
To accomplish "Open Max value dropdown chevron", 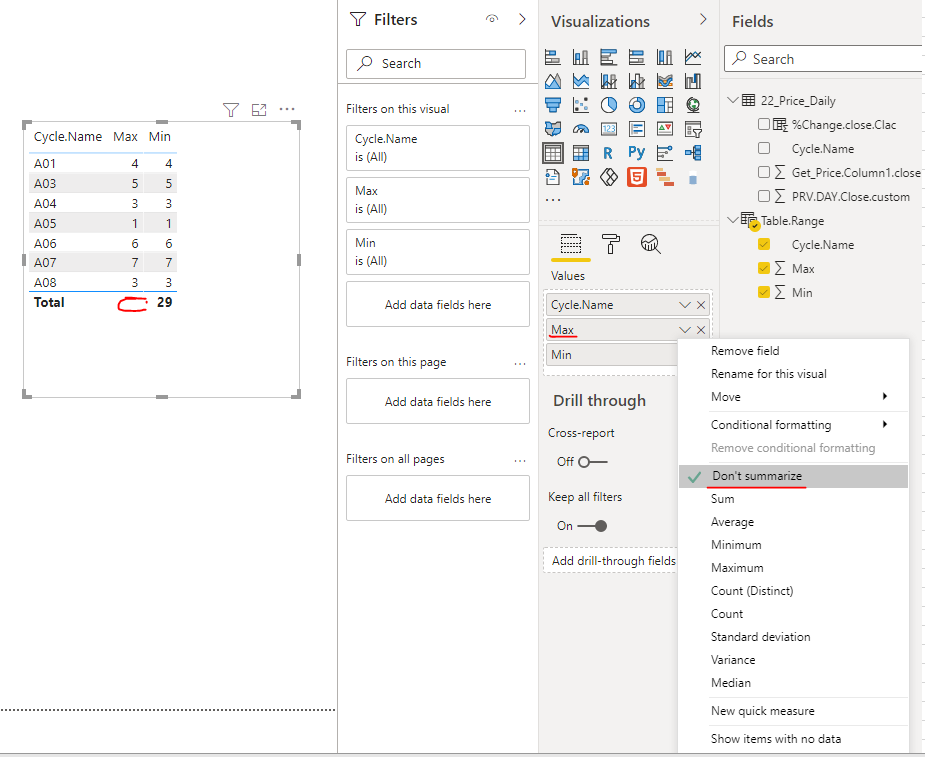I will (x=684, y=330).
